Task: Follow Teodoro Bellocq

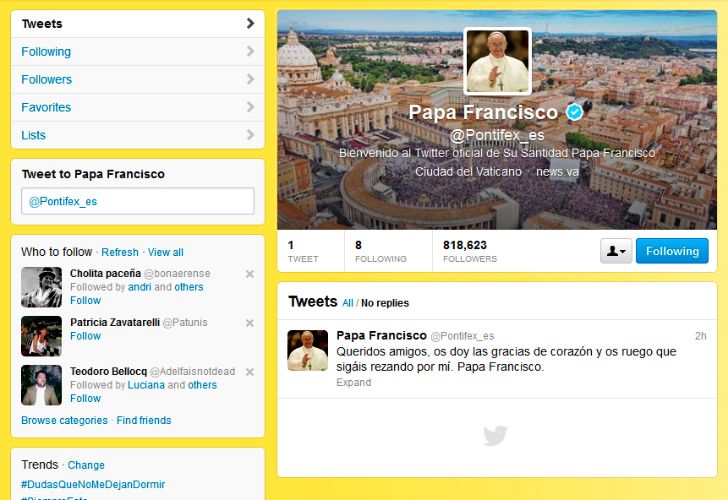Action: coord(85,398)
